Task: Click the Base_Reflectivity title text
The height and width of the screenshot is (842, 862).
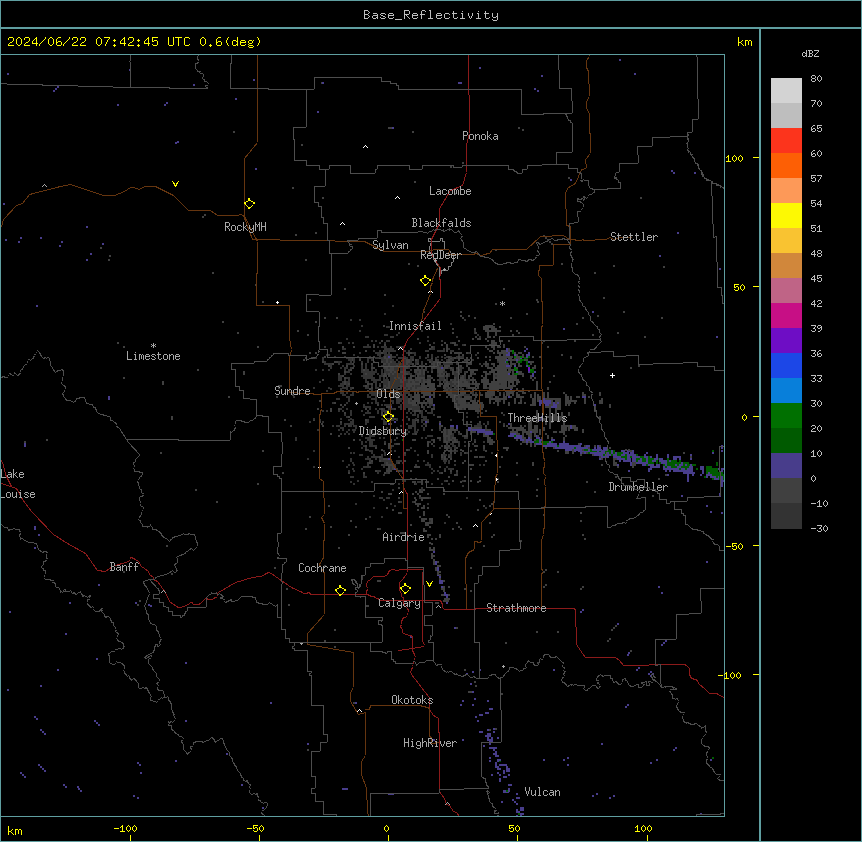Action: click(430, 15)
